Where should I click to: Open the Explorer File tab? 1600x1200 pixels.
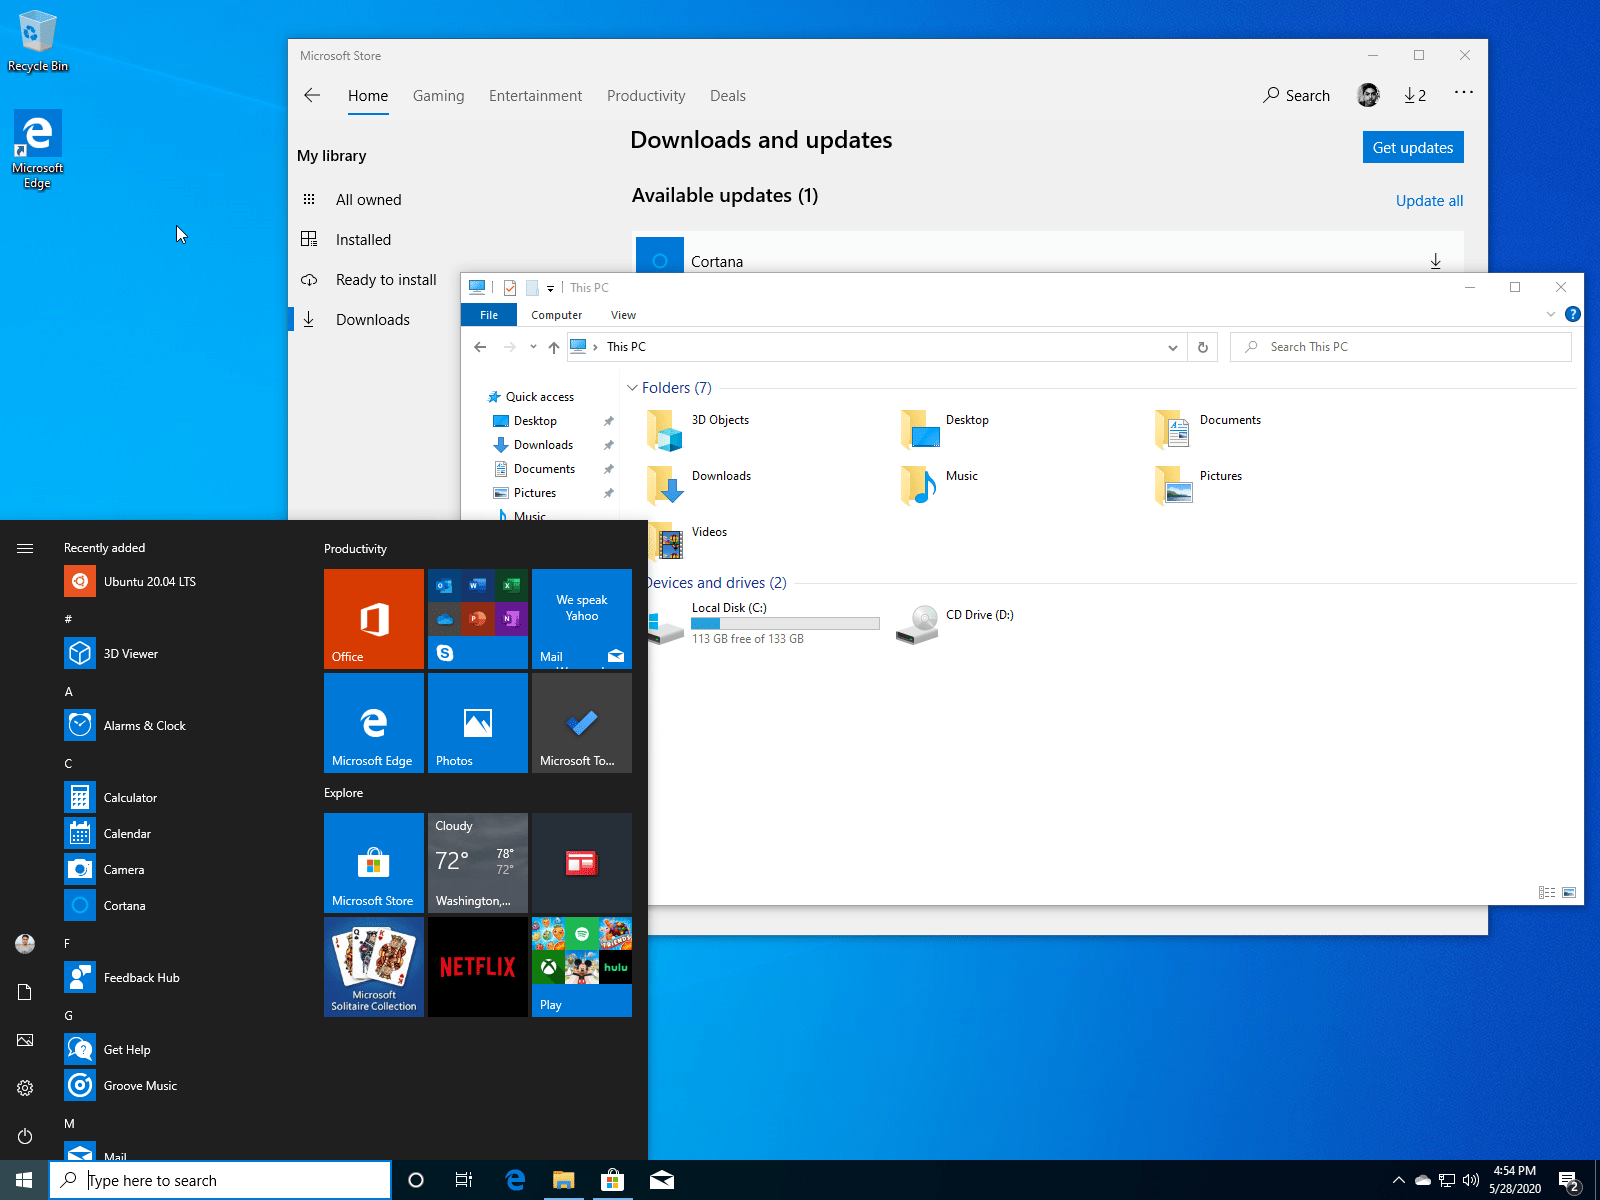[489, 315]
